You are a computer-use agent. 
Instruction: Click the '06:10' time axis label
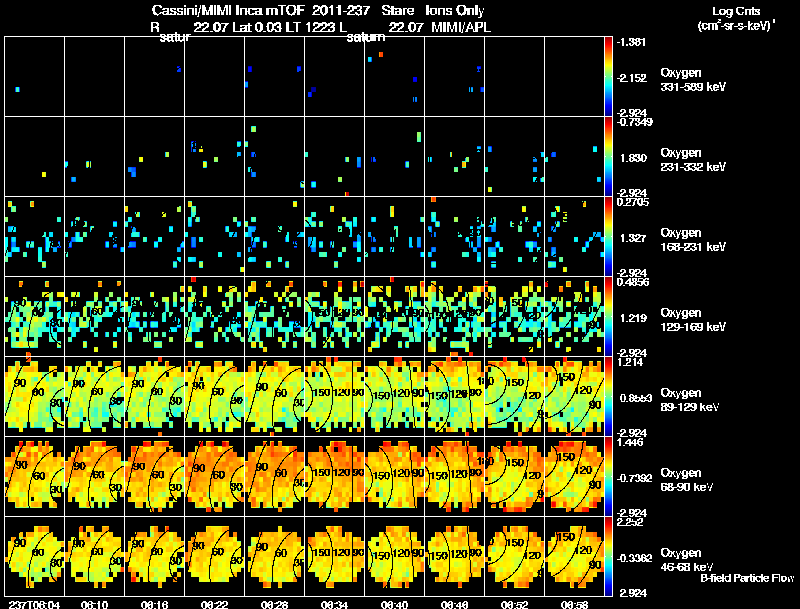[x=94, y=604]
